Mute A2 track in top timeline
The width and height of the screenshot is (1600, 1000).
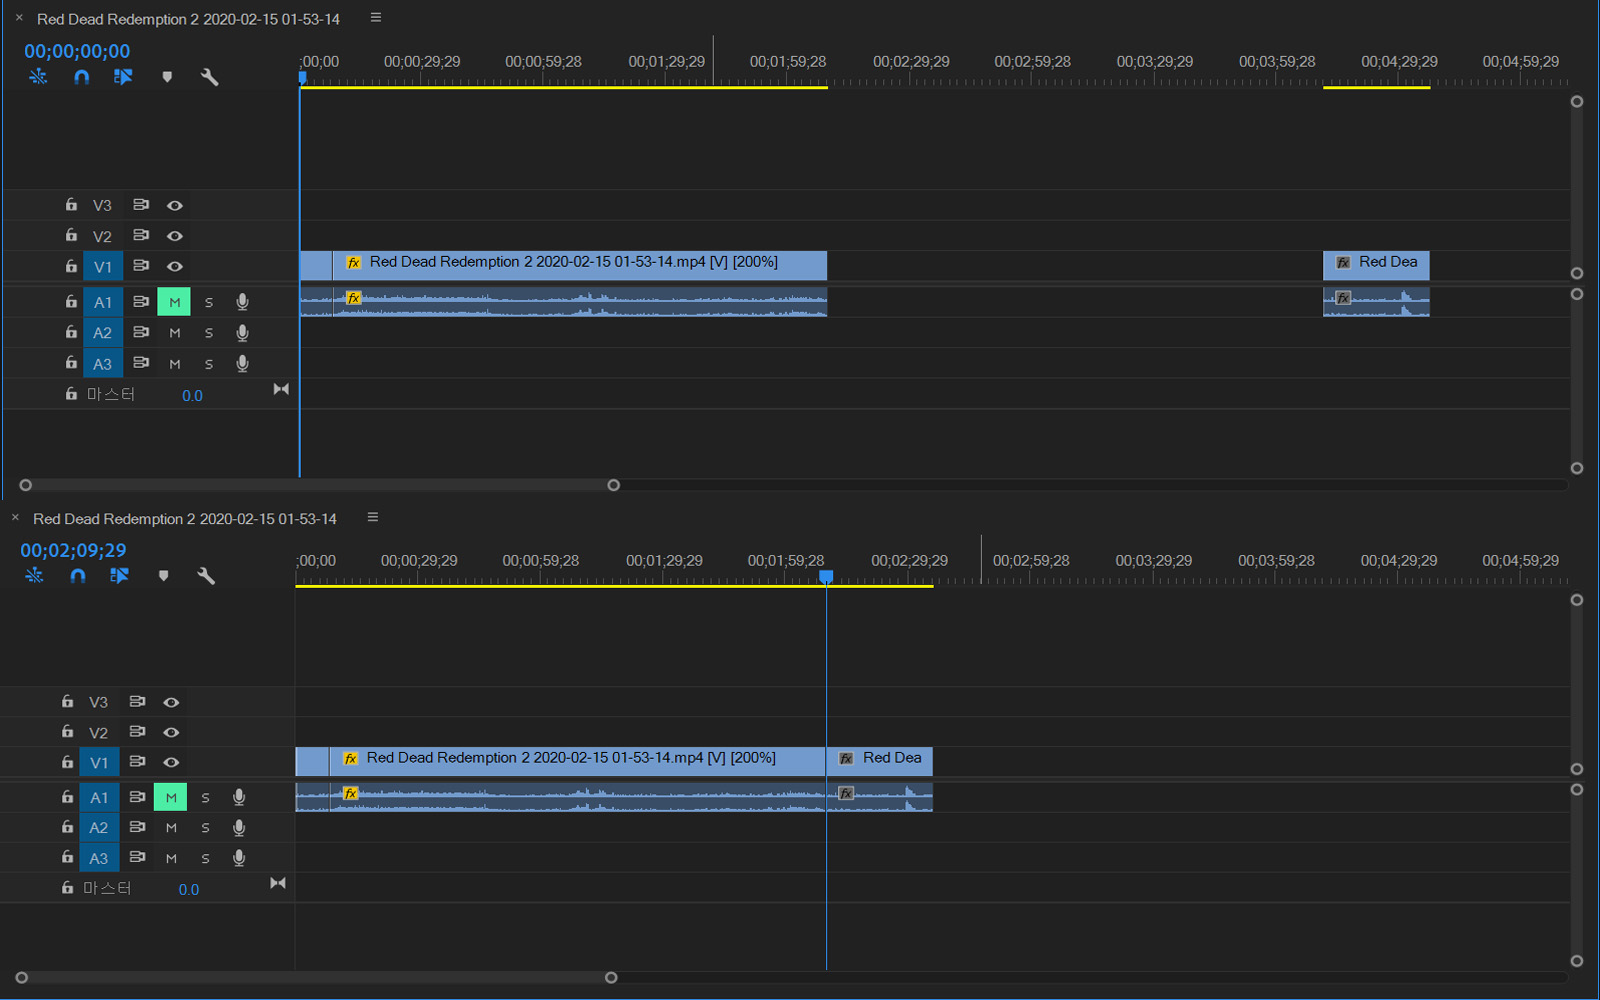(x=175, y=333)
